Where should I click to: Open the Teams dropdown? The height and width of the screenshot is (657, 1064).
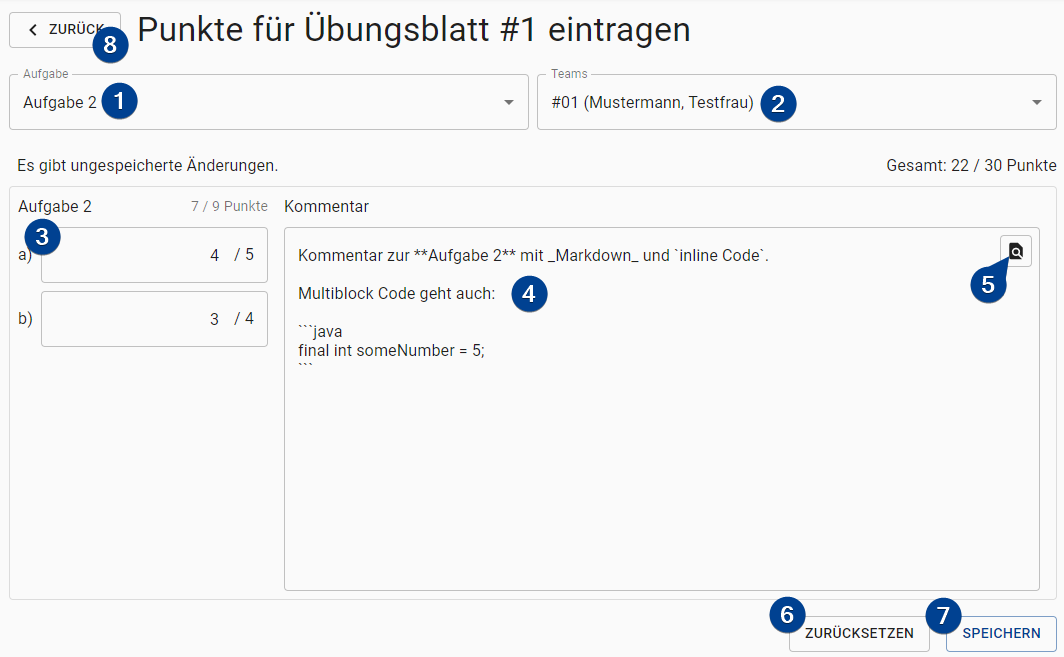tap(797, 102)
